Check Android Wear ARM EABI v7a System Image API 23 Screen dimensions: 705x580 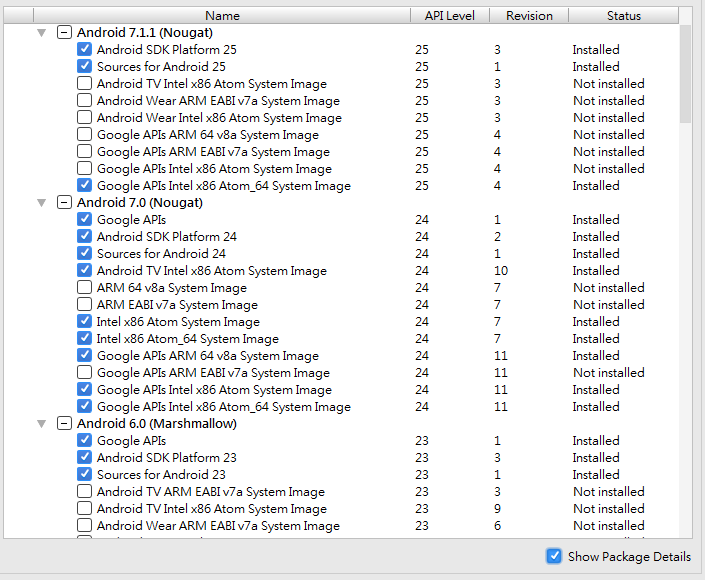click(x=85, y=525)
